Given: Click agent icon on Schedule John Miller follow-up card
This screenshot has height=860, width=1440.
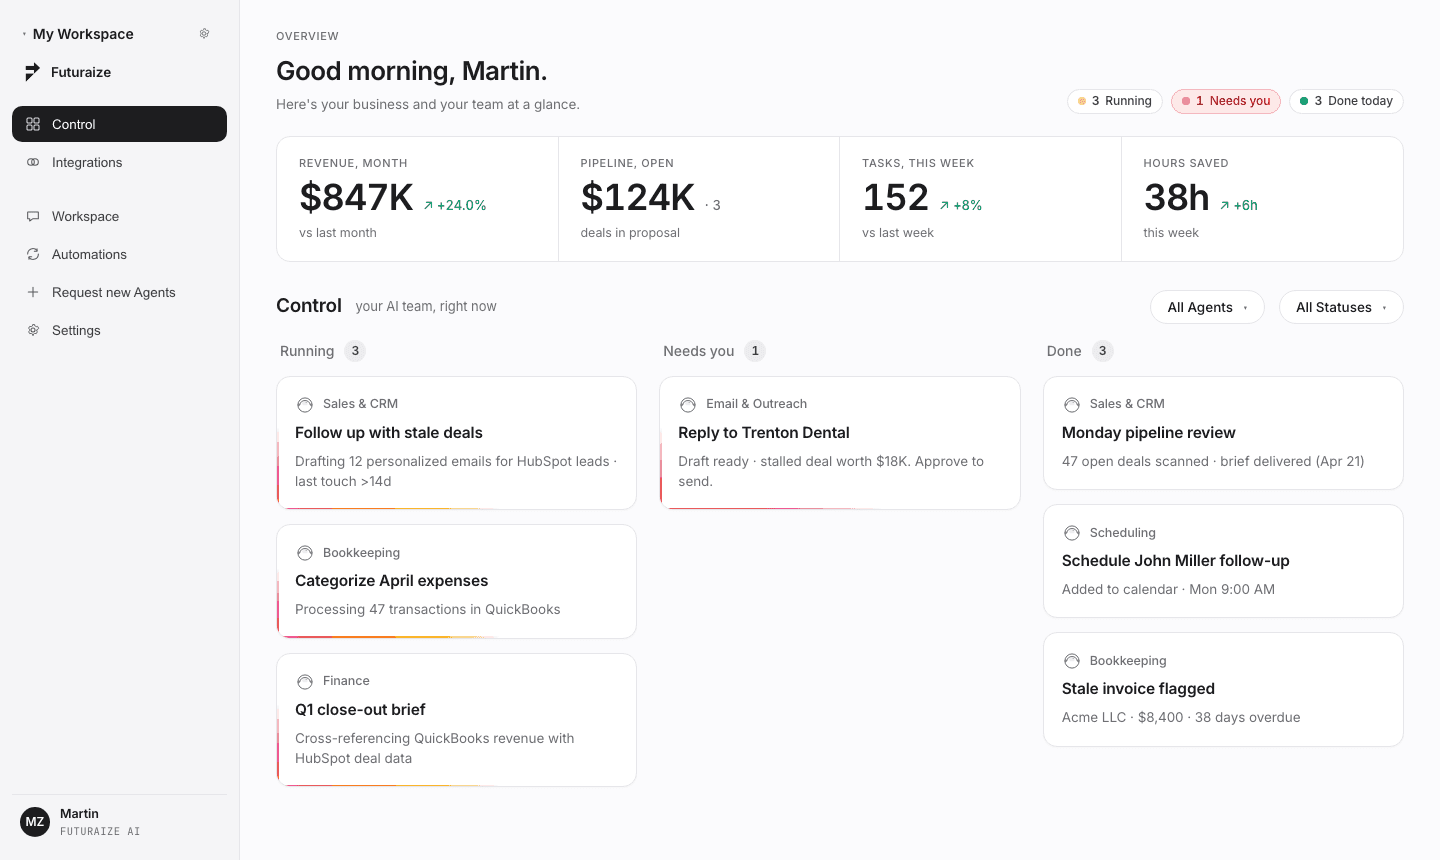Looking at the screenshot, I should pyautogui.click(x=1072, y=533).
